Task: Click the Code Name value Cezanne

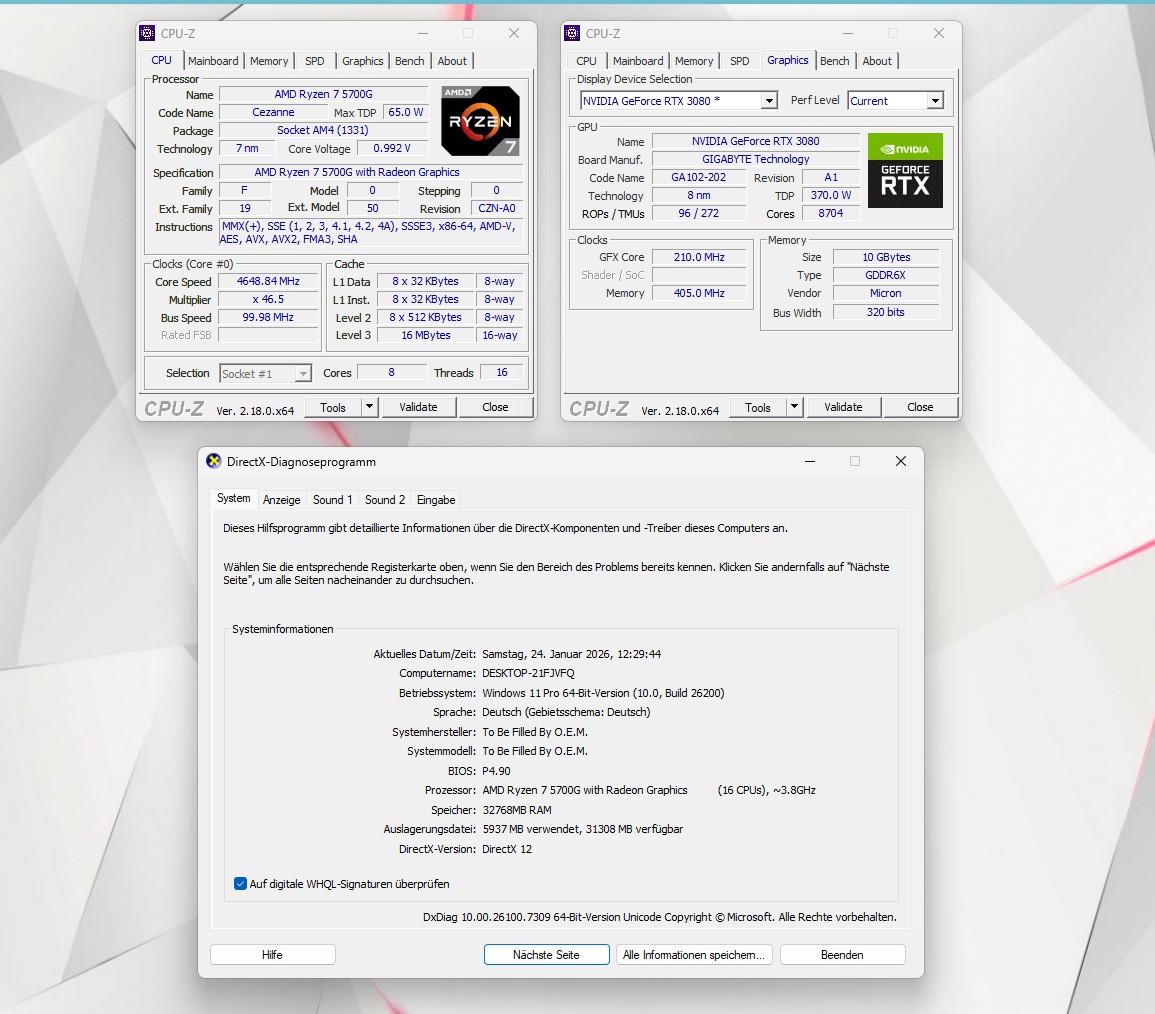Action: pyautogui.click(x=273, y=112)
